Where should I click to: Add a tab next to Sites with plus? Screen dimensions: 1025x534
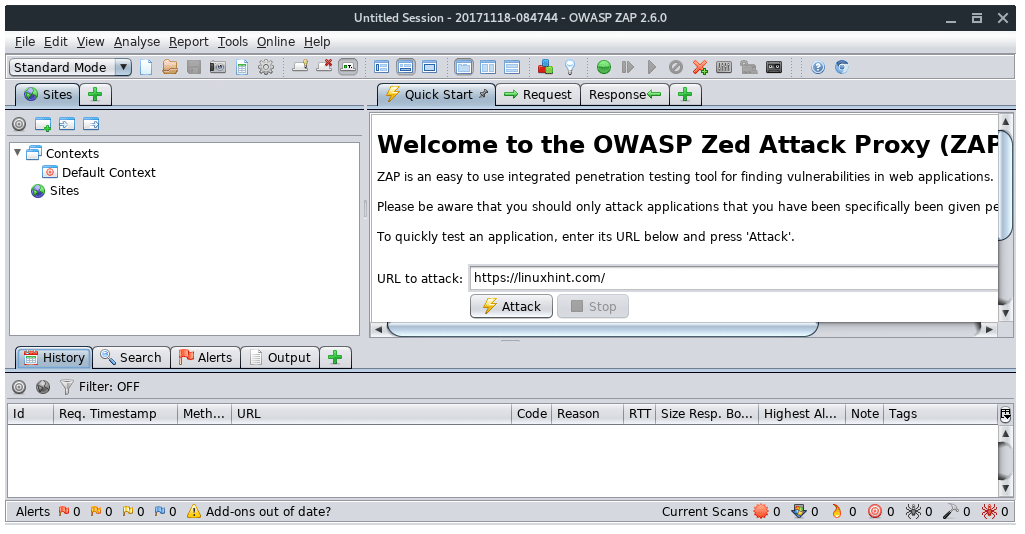point(95,95)
